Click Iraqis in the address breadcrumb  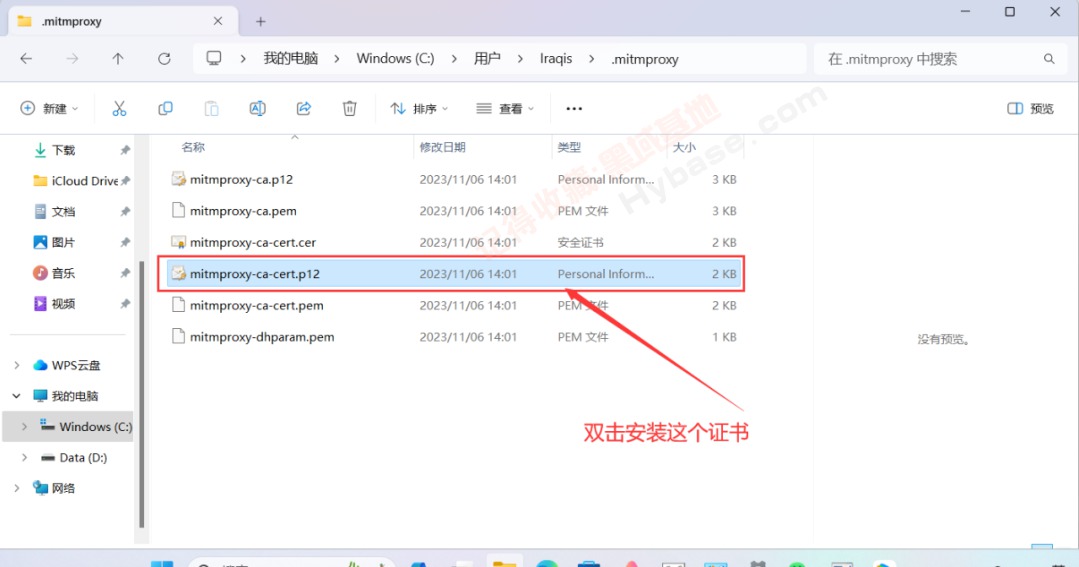pos(556,58)
